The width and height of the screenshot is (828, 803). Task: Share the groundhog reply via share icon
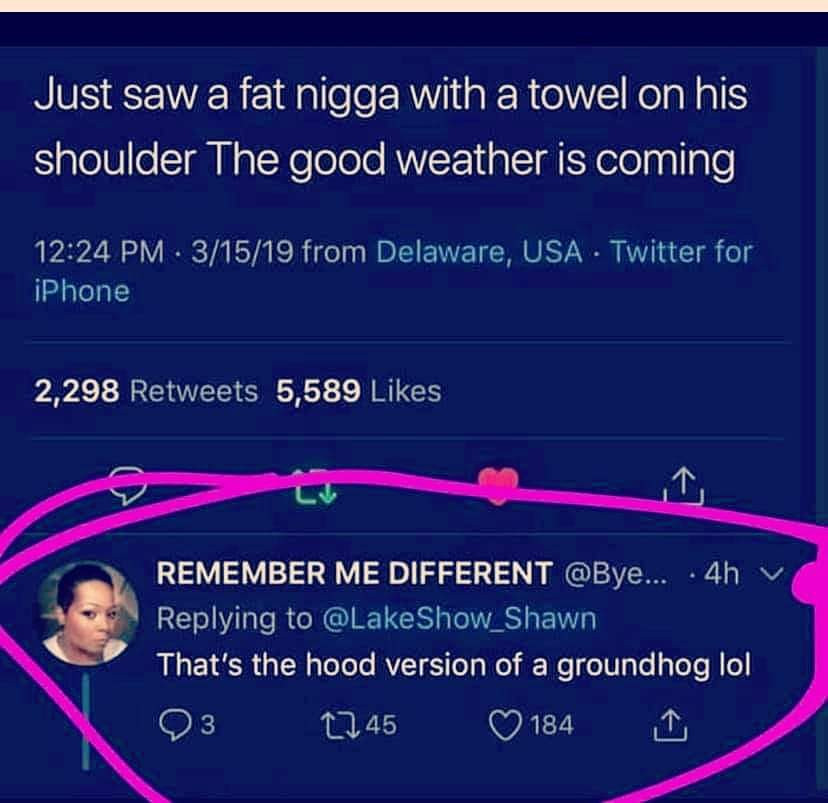pyautogui.click(x=670, y=725)
